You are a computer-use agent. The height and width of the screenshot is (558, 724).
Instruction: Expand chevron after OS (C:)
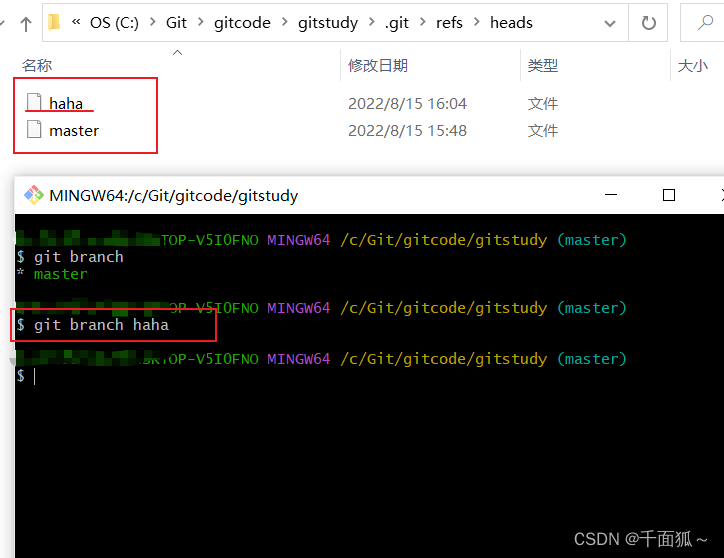coord(152,22)
